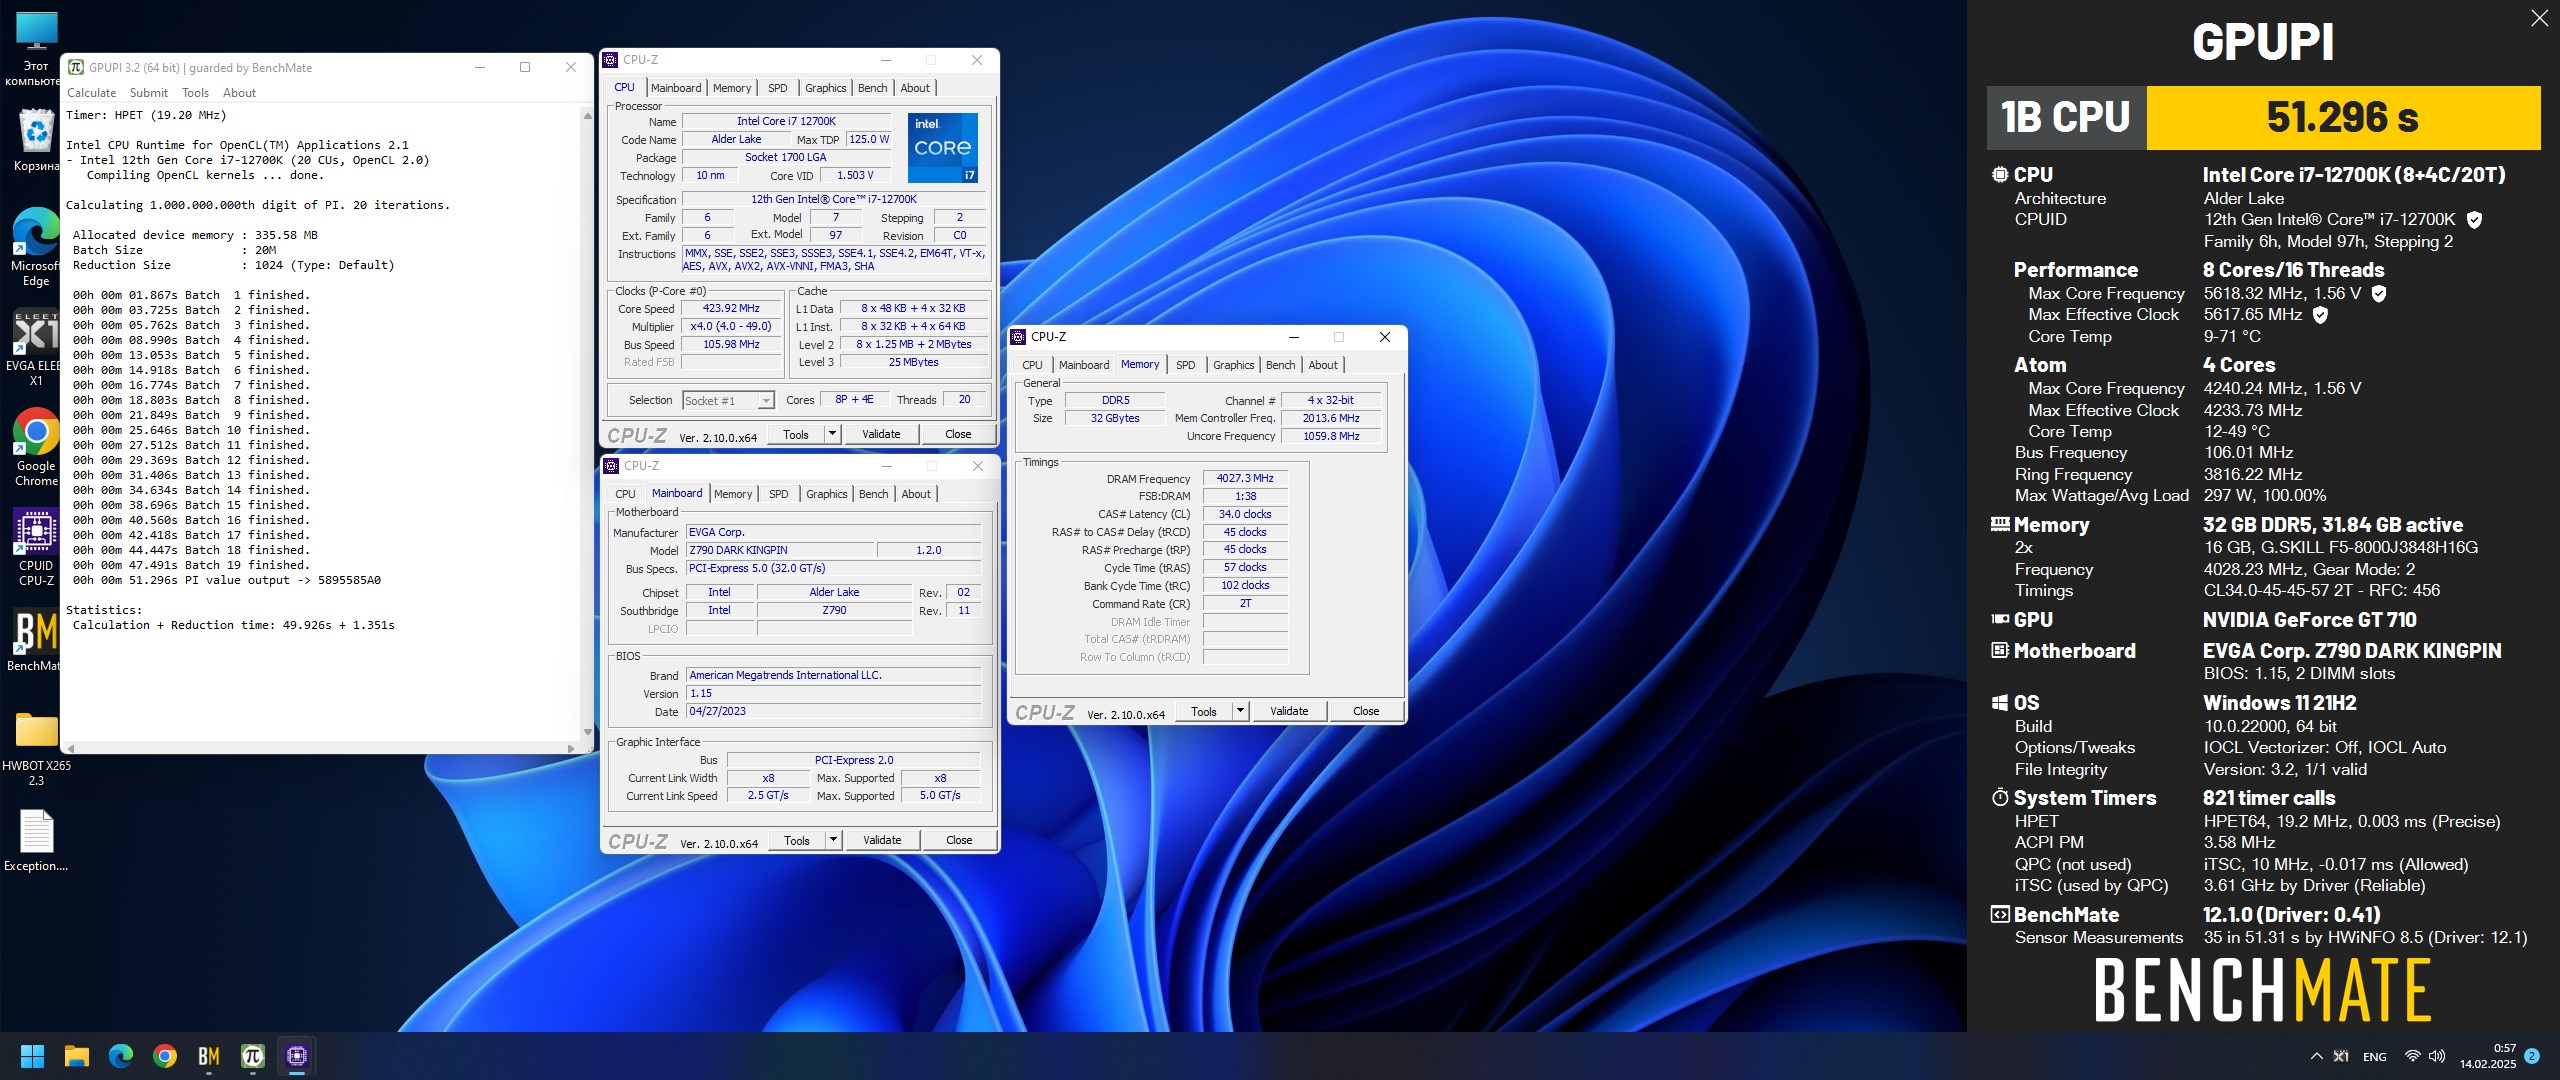The width and height of the screenshot is (2560, 1080).
Task: Switch to CPU tab in Mainboard CPU-Z window
Action: pyautogui.click(x=625, y=494)
